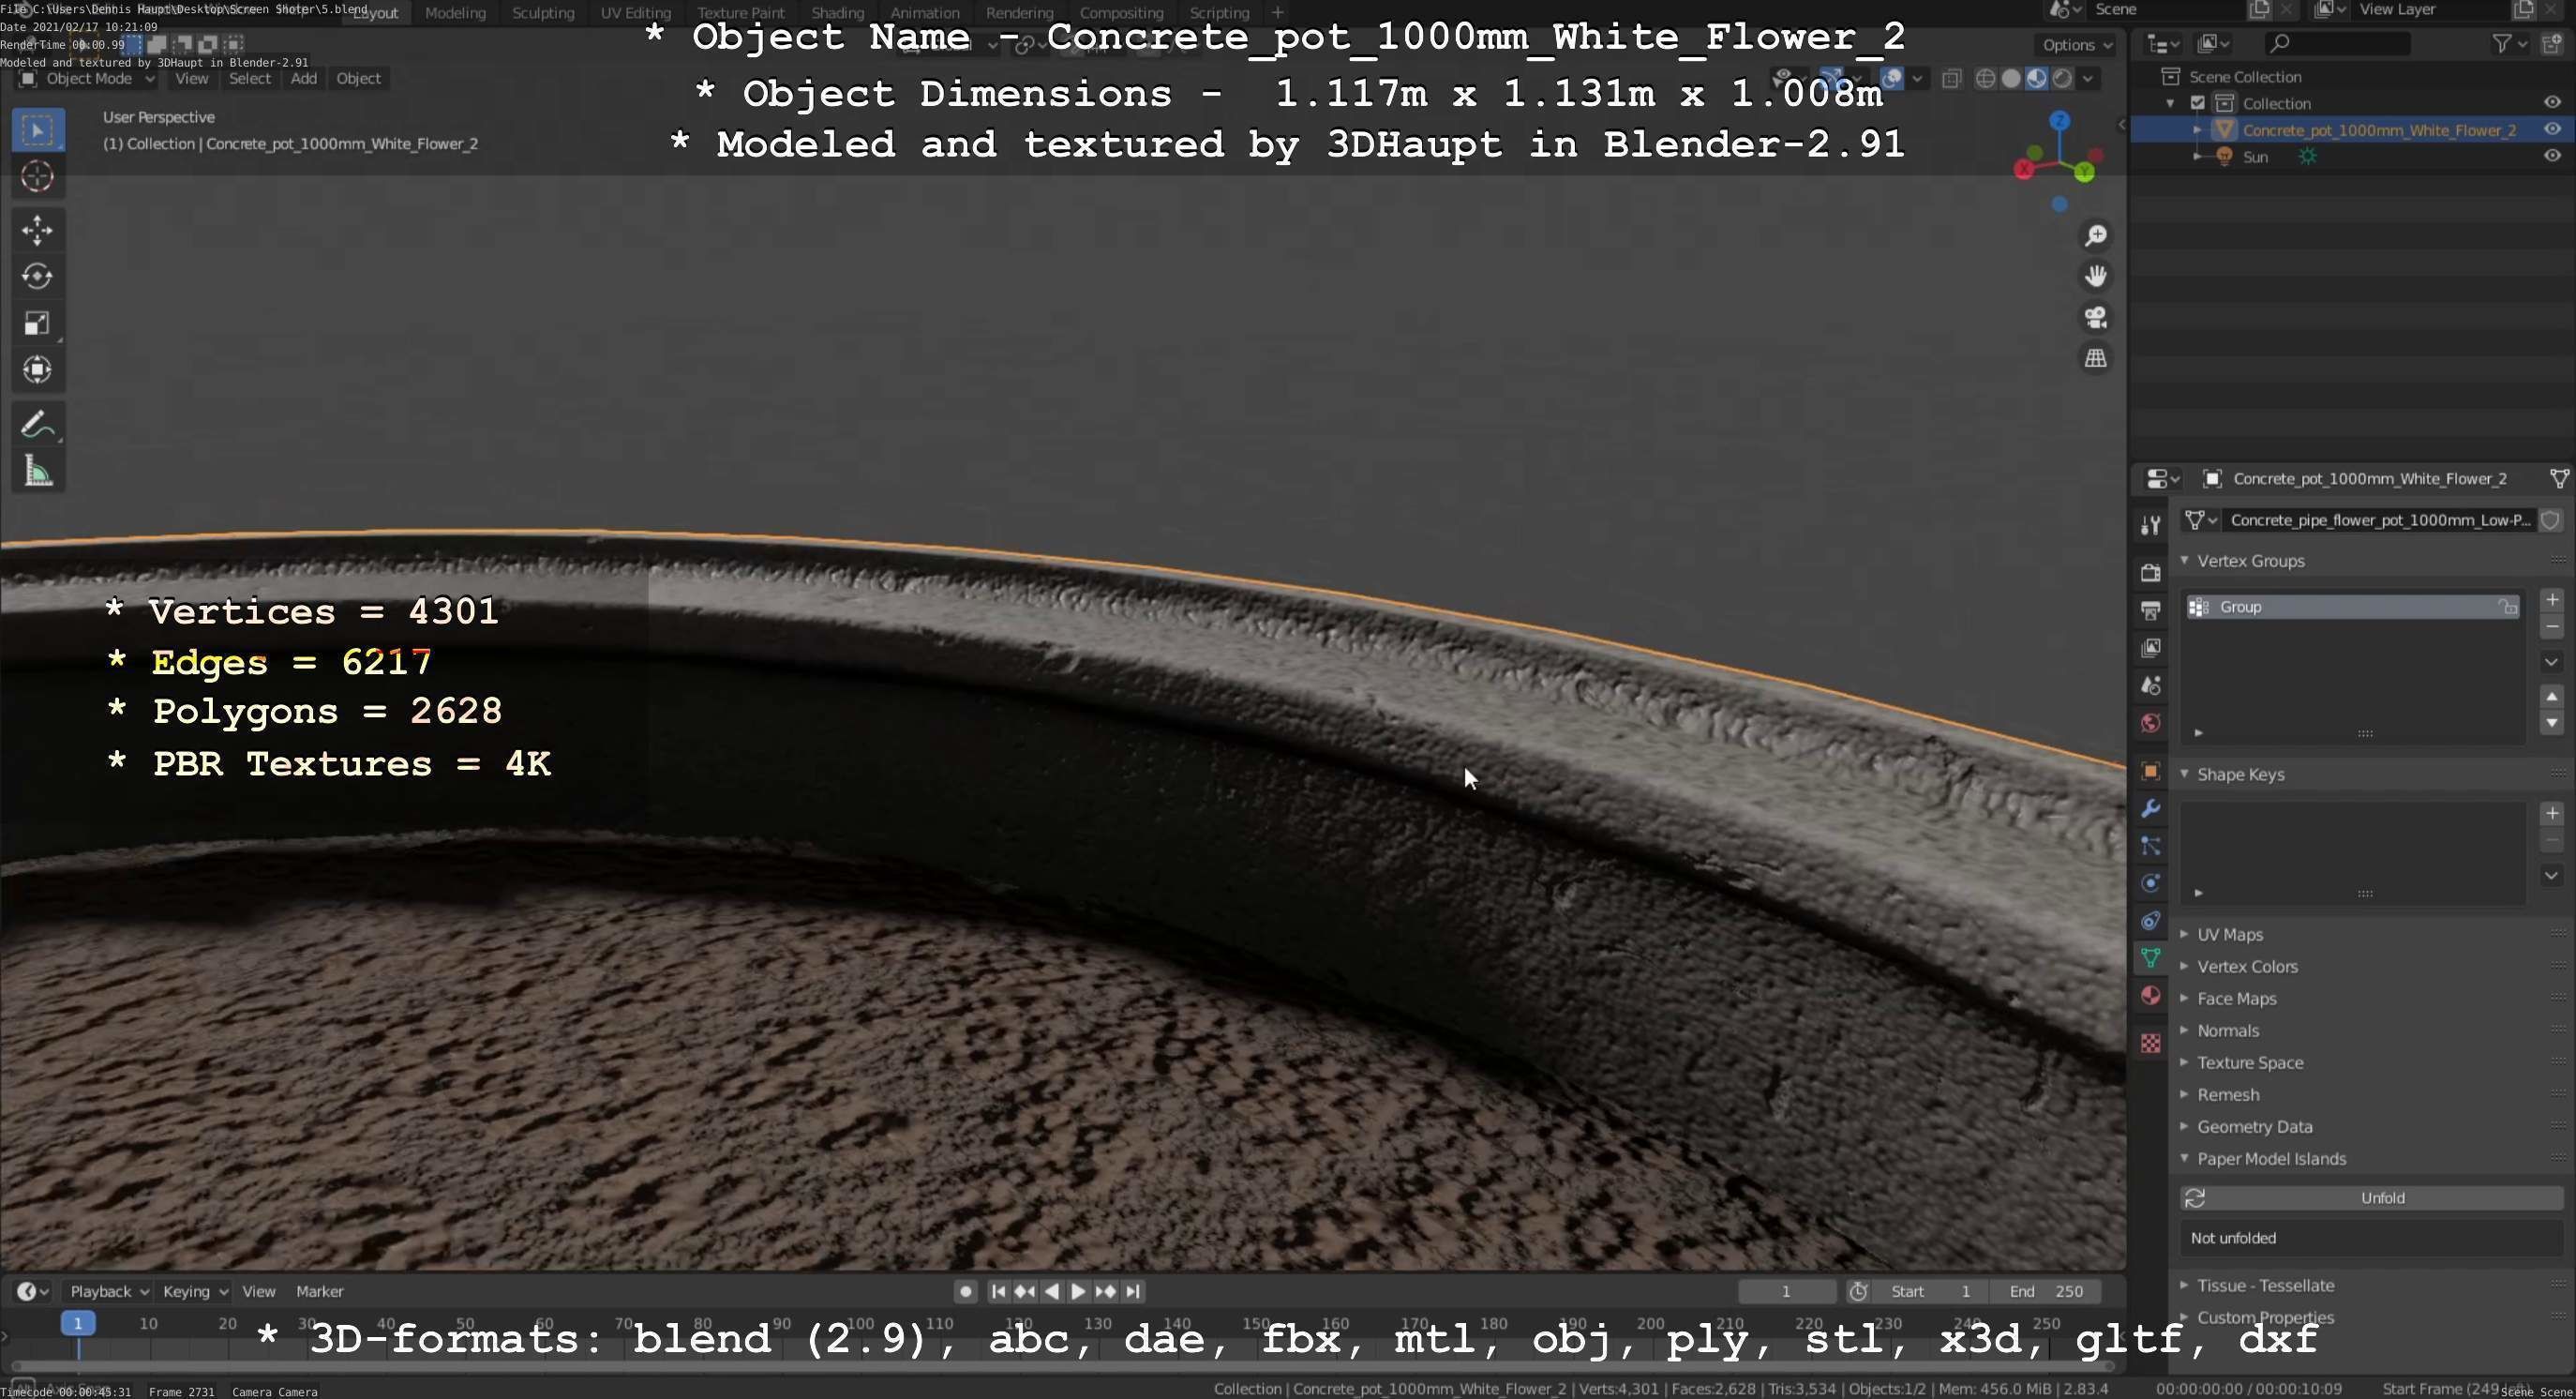
Task: Play the animation forward
Action: coord(1078,1291)
